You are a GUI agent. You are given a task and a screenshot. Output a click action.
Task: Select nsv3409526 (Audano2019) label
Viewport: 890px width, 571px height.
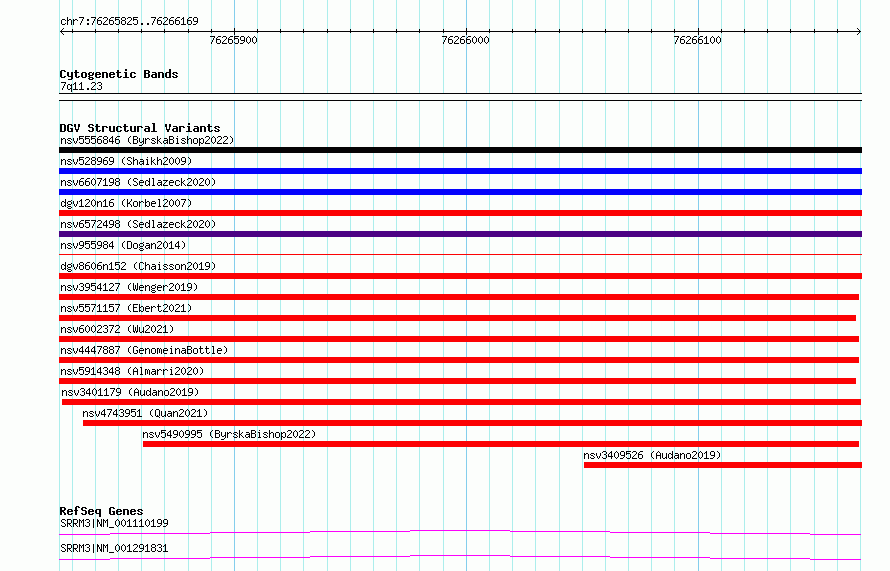pos(652,455)
